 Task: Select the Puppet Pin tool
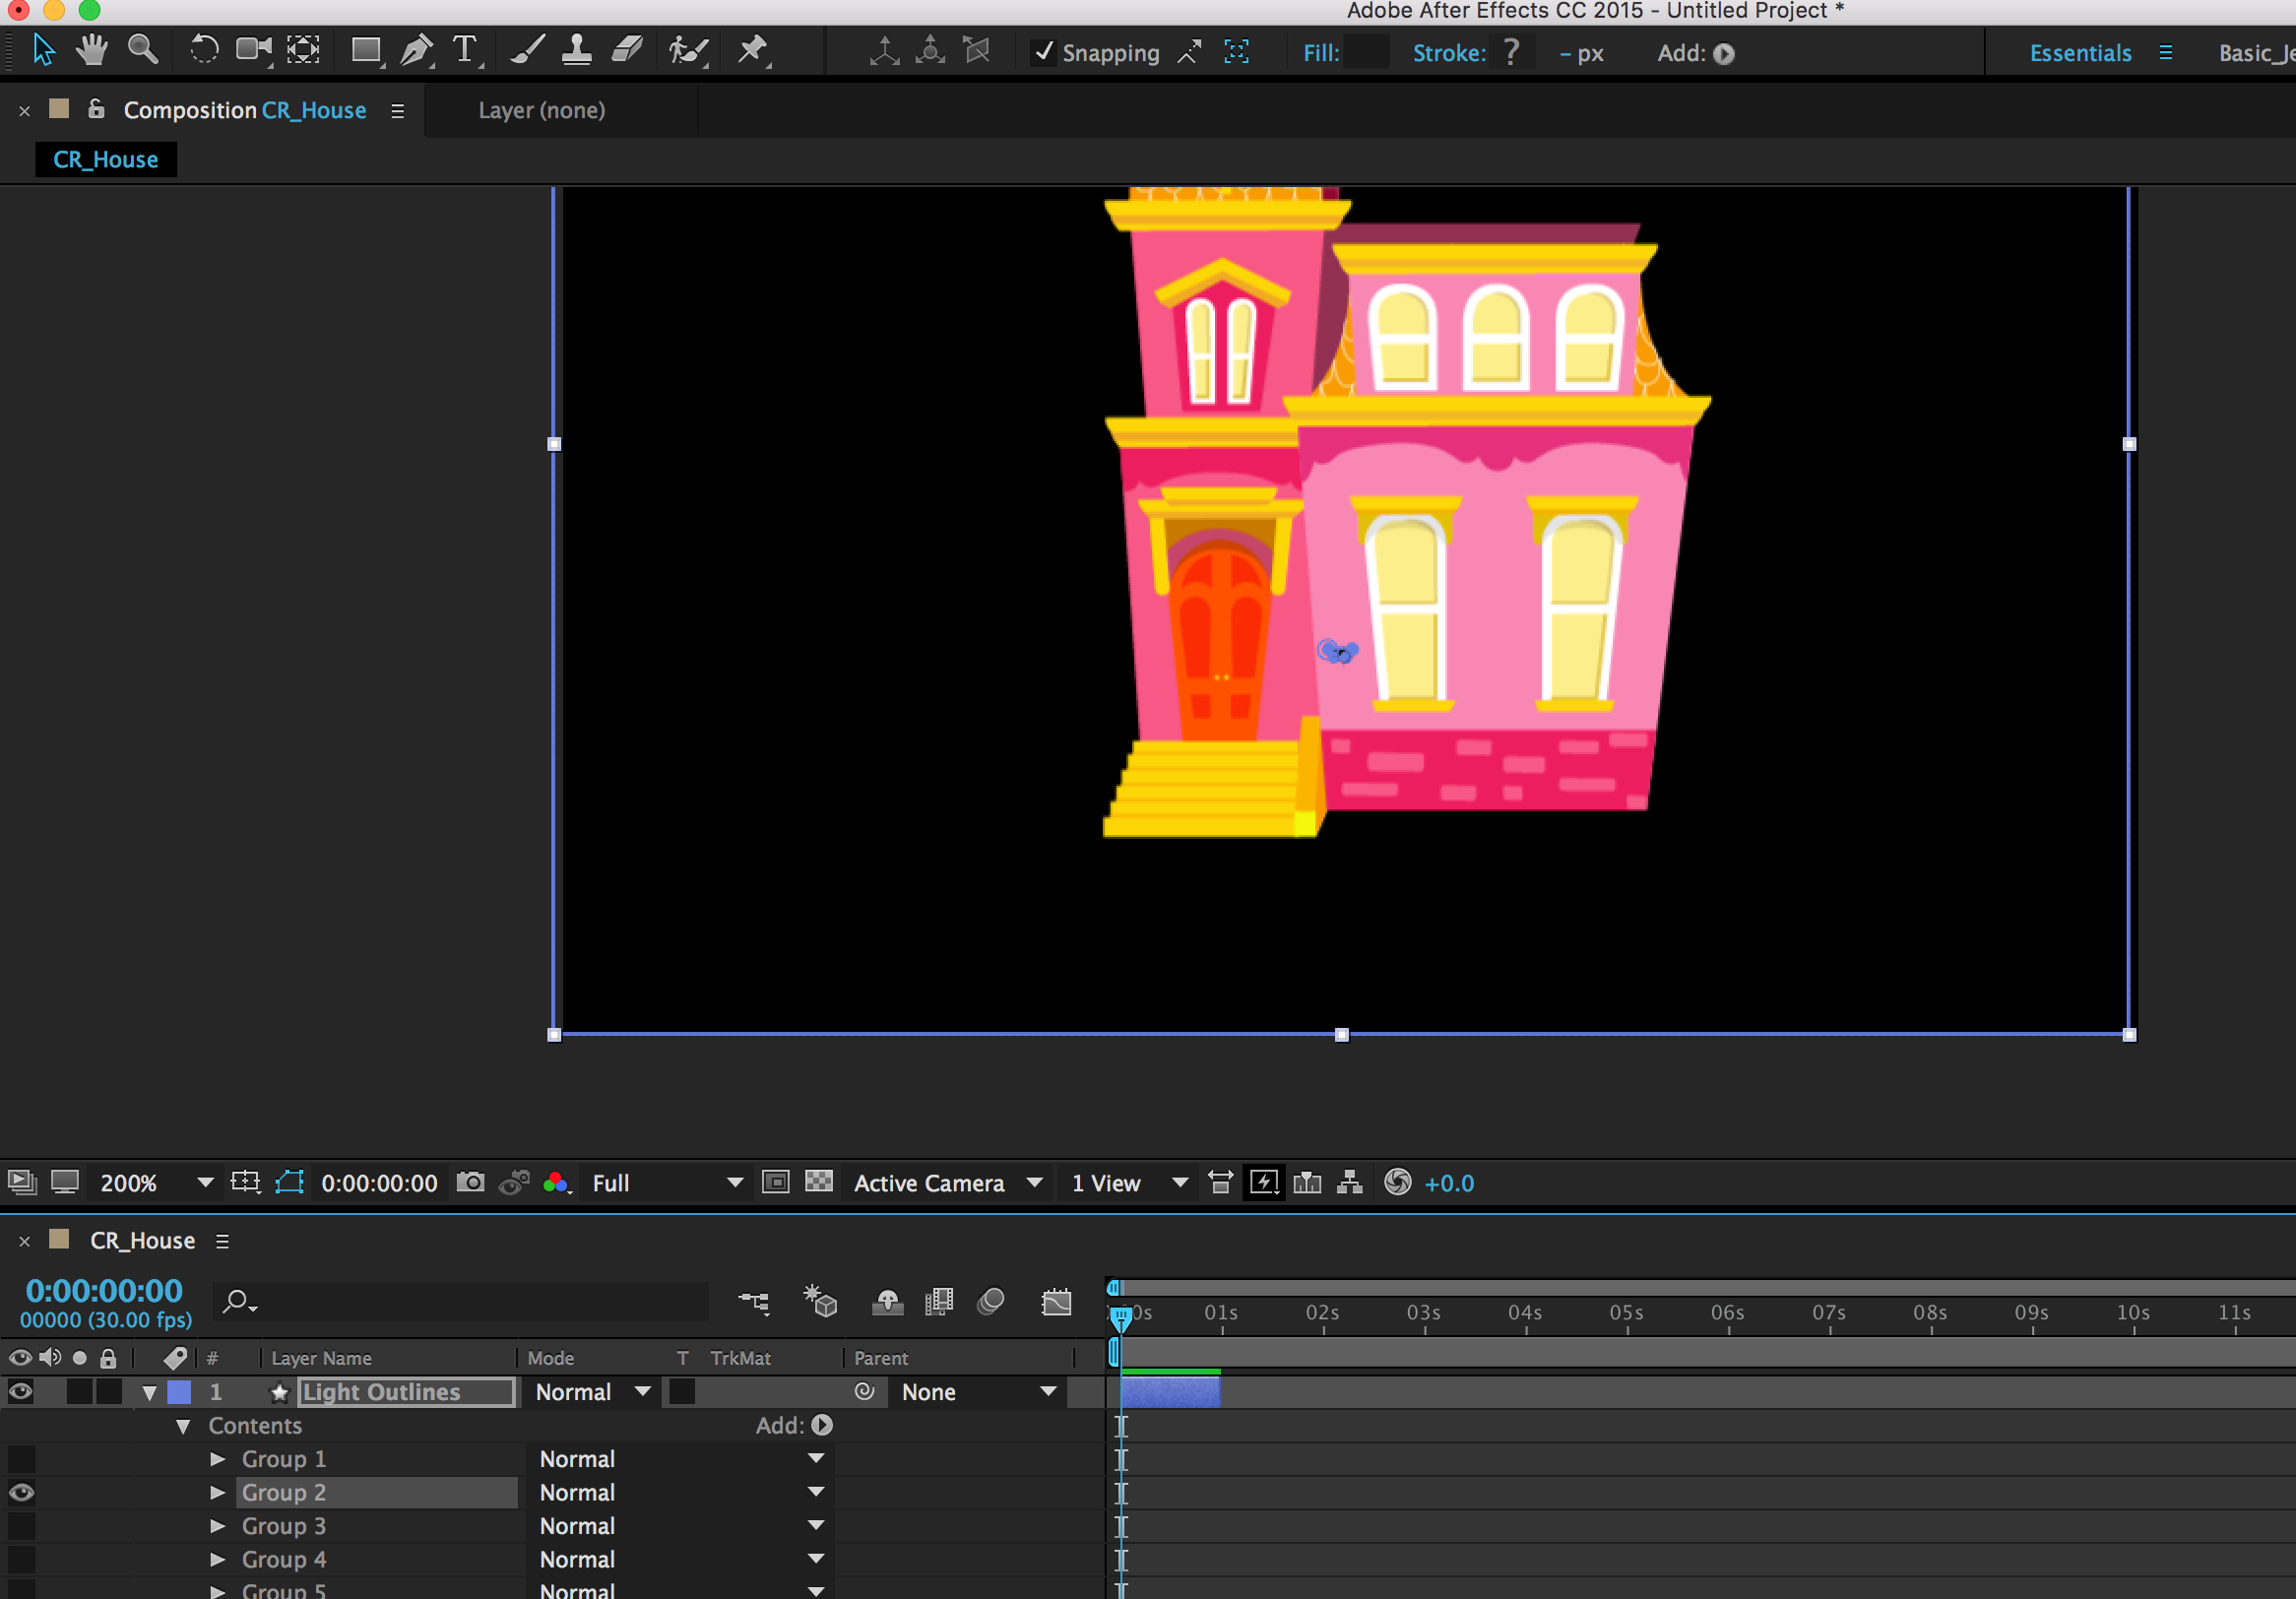(752, 50)
